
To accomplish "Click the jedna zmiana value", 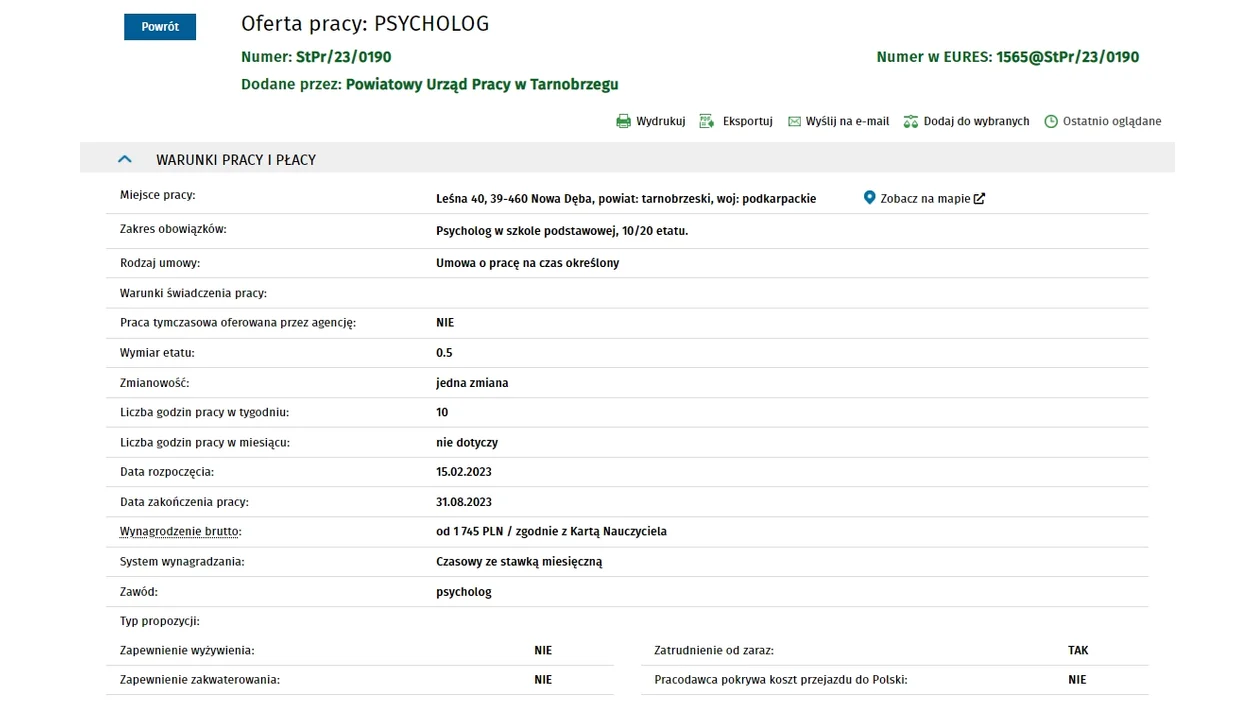I will point(472,383).
